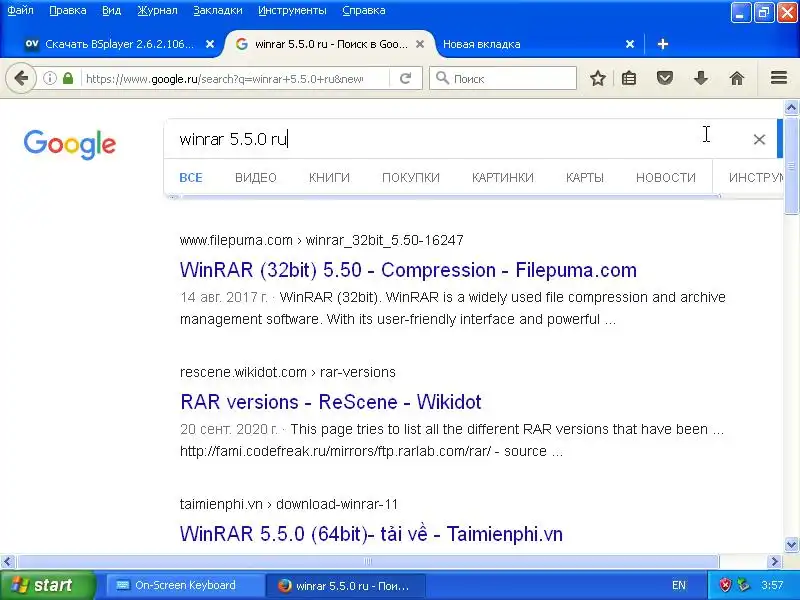
Task: Select the НОВОСТИ search filter
Action: pos(666,178)
